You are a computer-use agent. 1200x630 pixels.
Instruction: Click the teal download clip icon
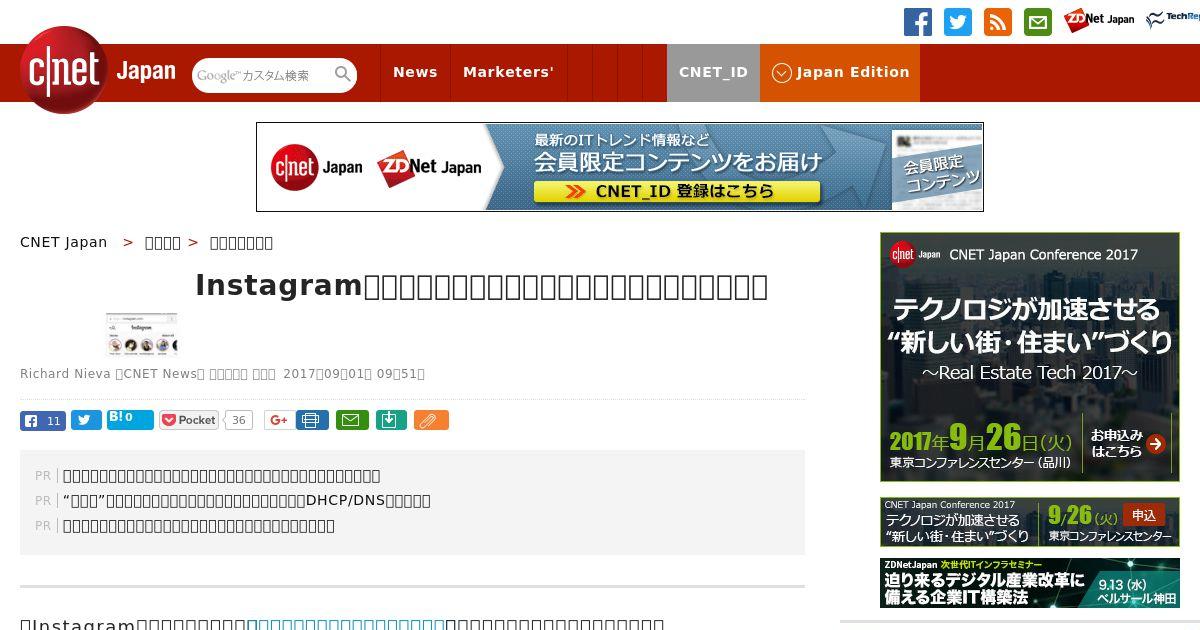[391, 420]
